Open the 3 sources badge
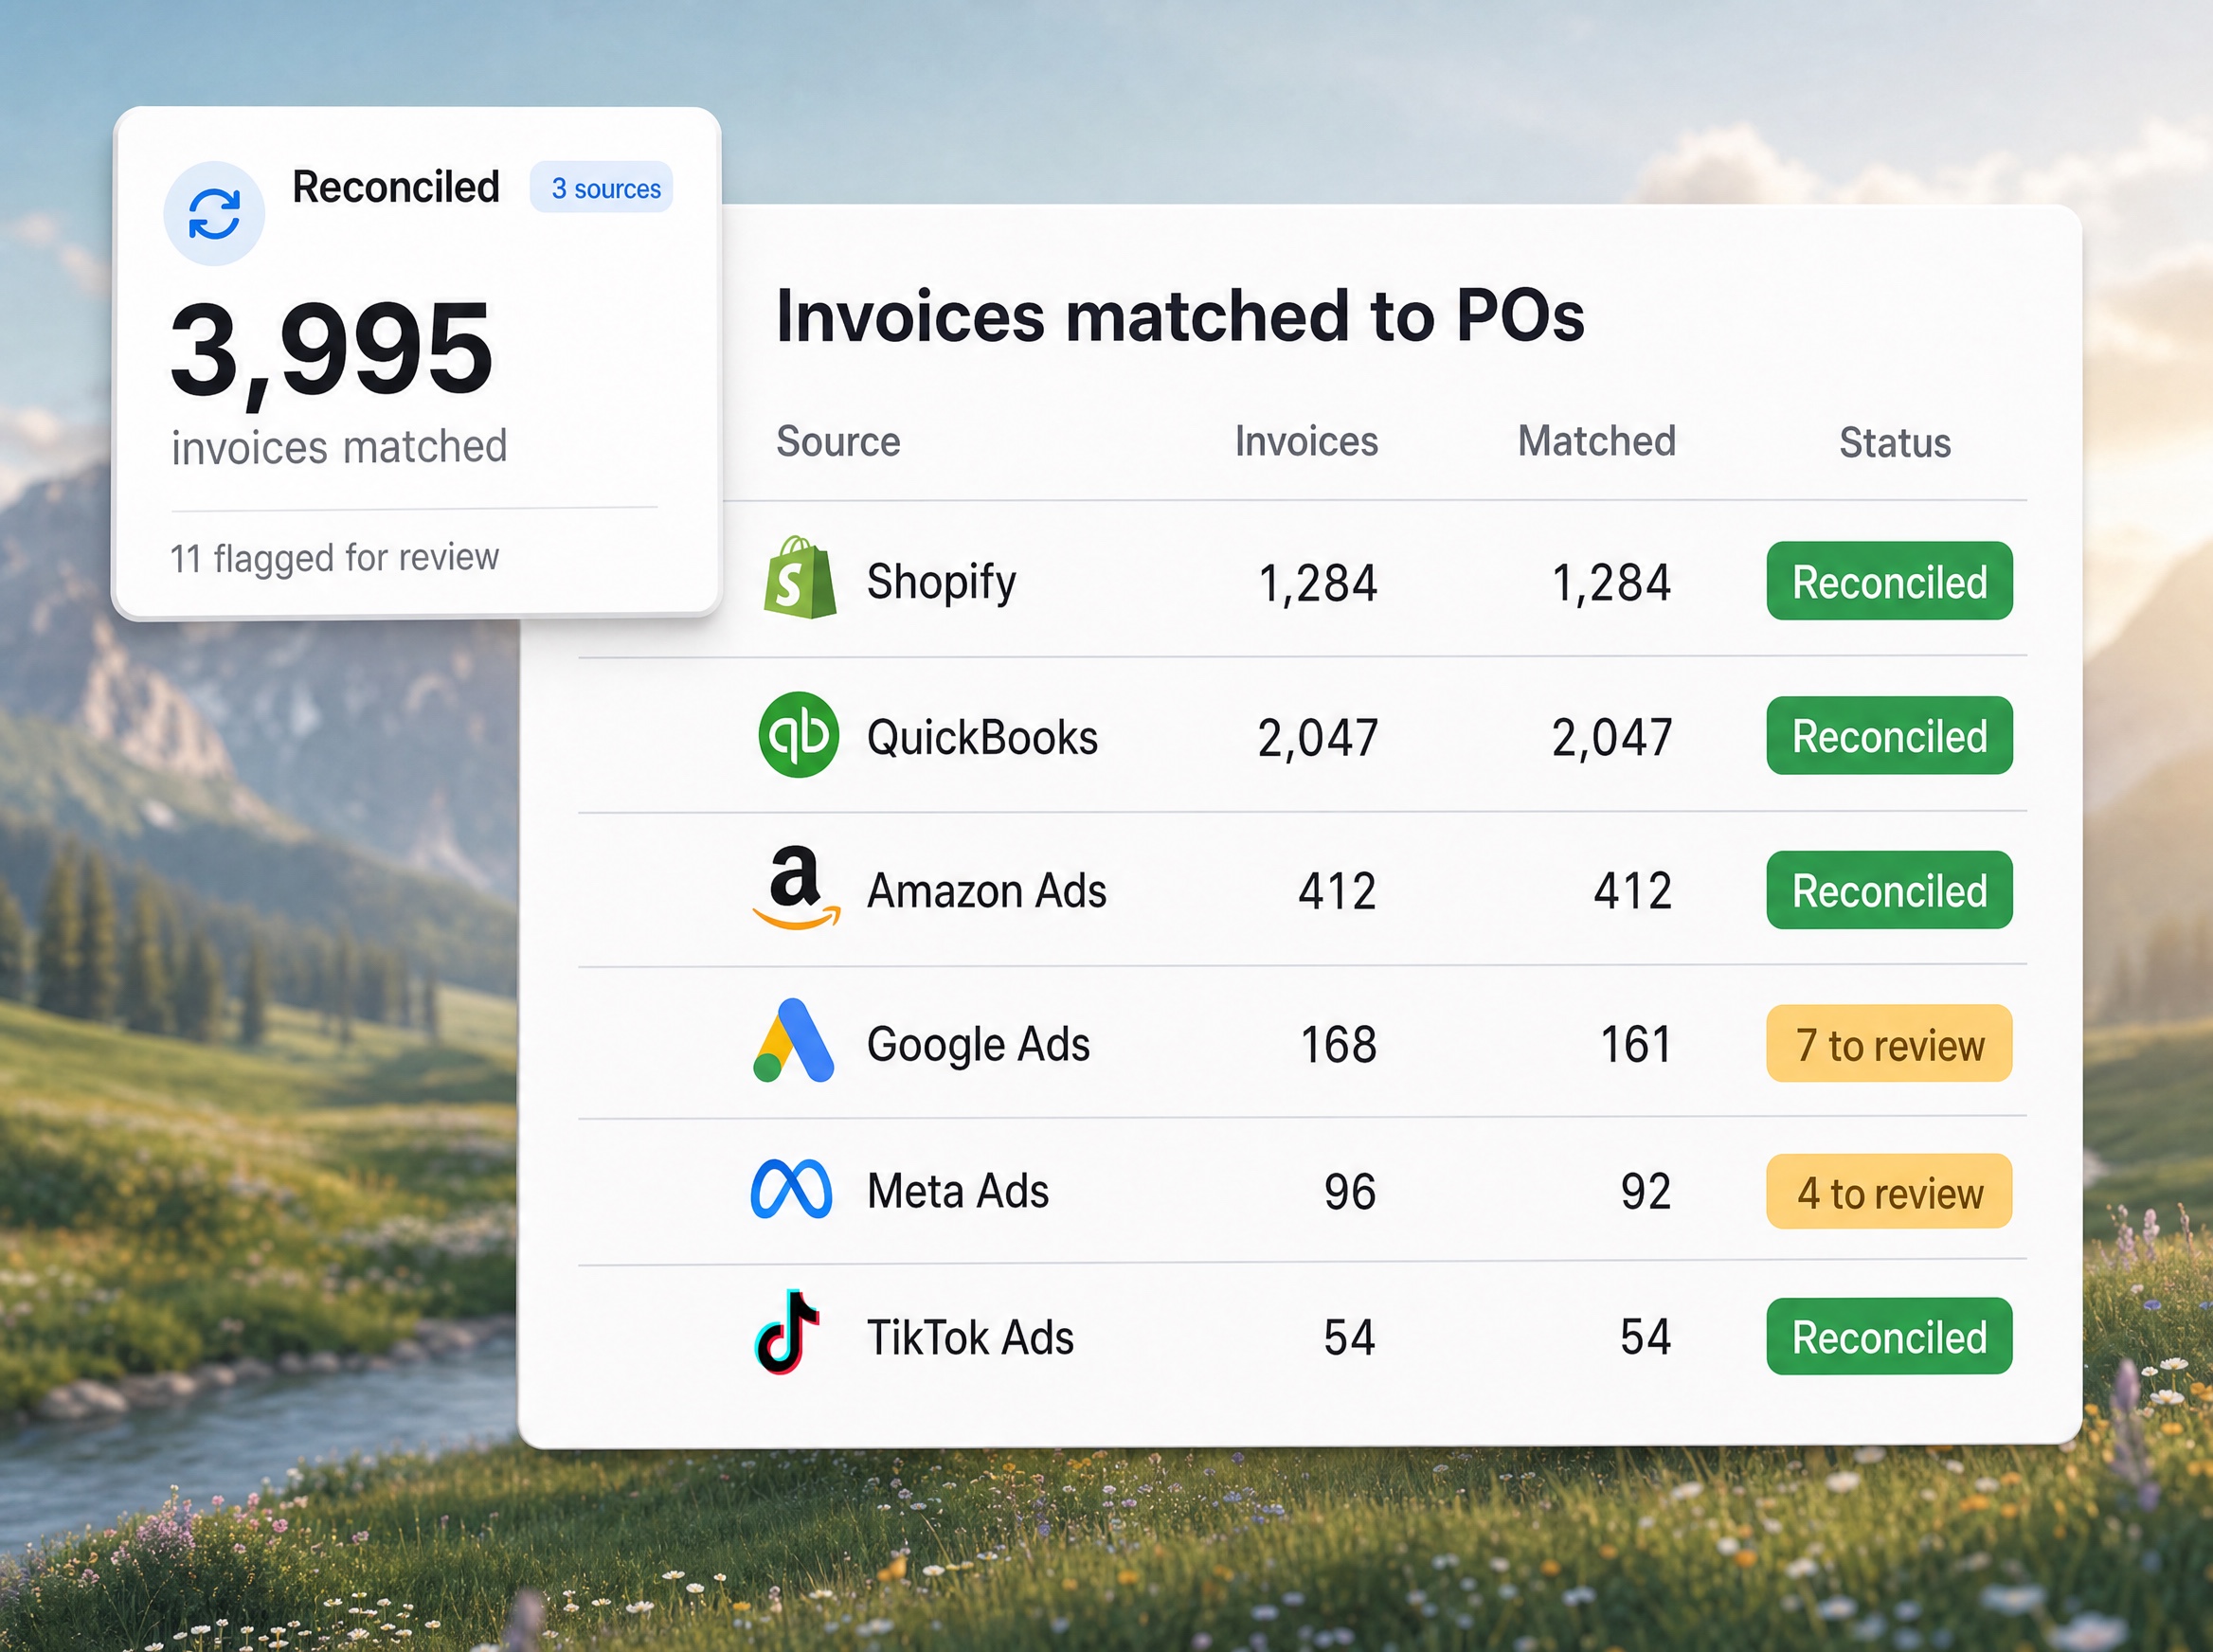Viewport: 2213px width, 1652px height. [x=602, y=188]
